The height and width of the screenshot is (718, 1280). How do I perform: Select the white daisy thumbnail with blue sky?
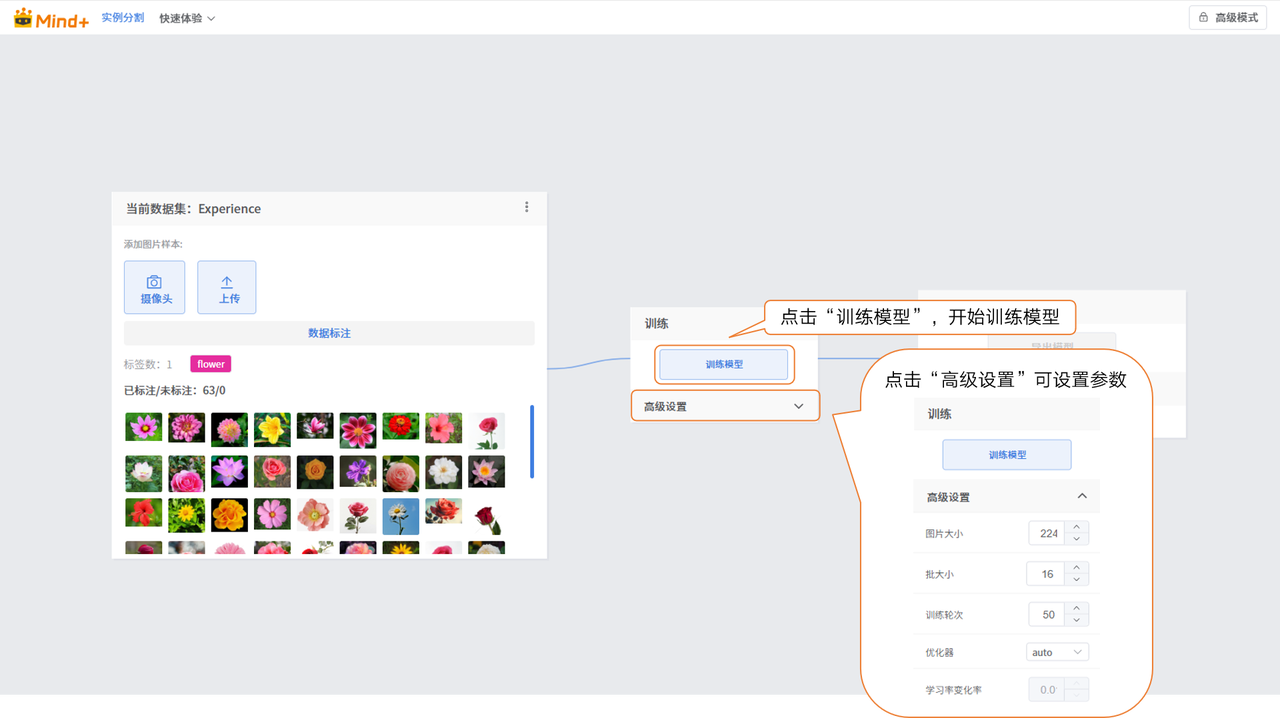401,514
